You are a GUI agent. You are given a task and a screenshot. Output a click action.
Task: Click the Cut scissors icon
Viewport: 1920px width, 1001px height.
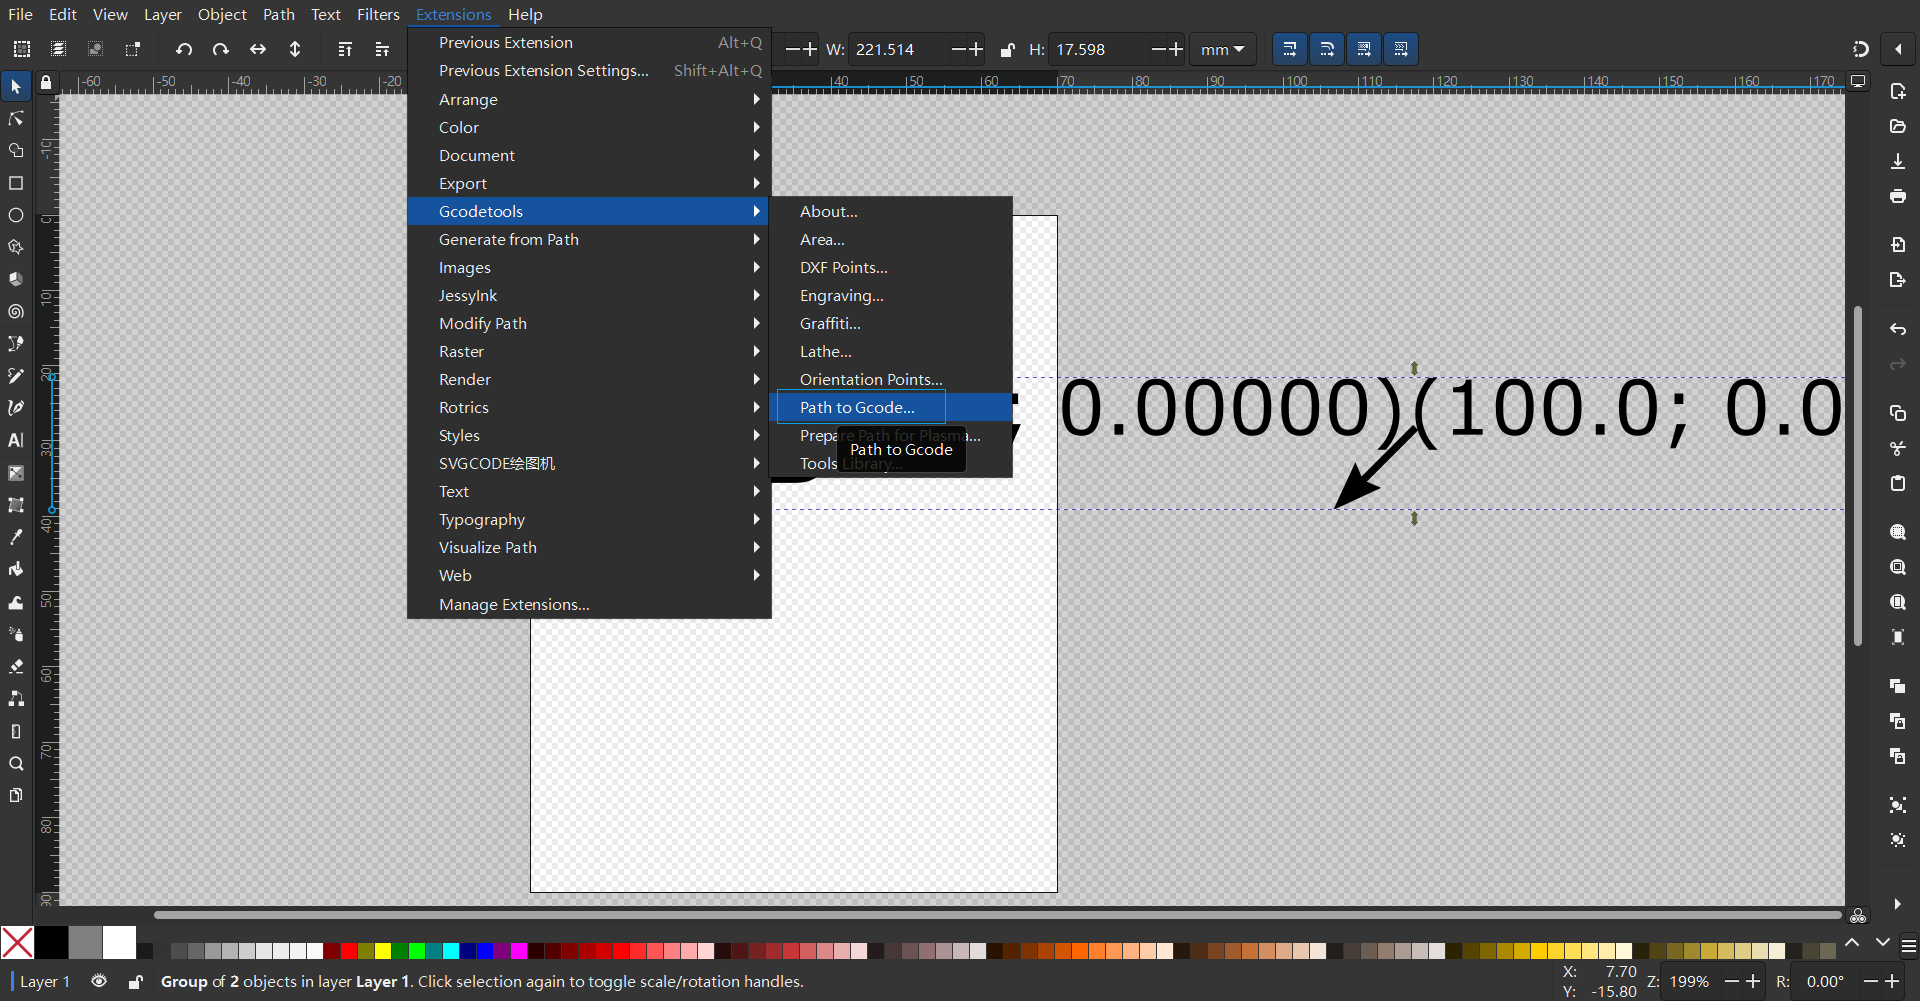pos(1898,448)
